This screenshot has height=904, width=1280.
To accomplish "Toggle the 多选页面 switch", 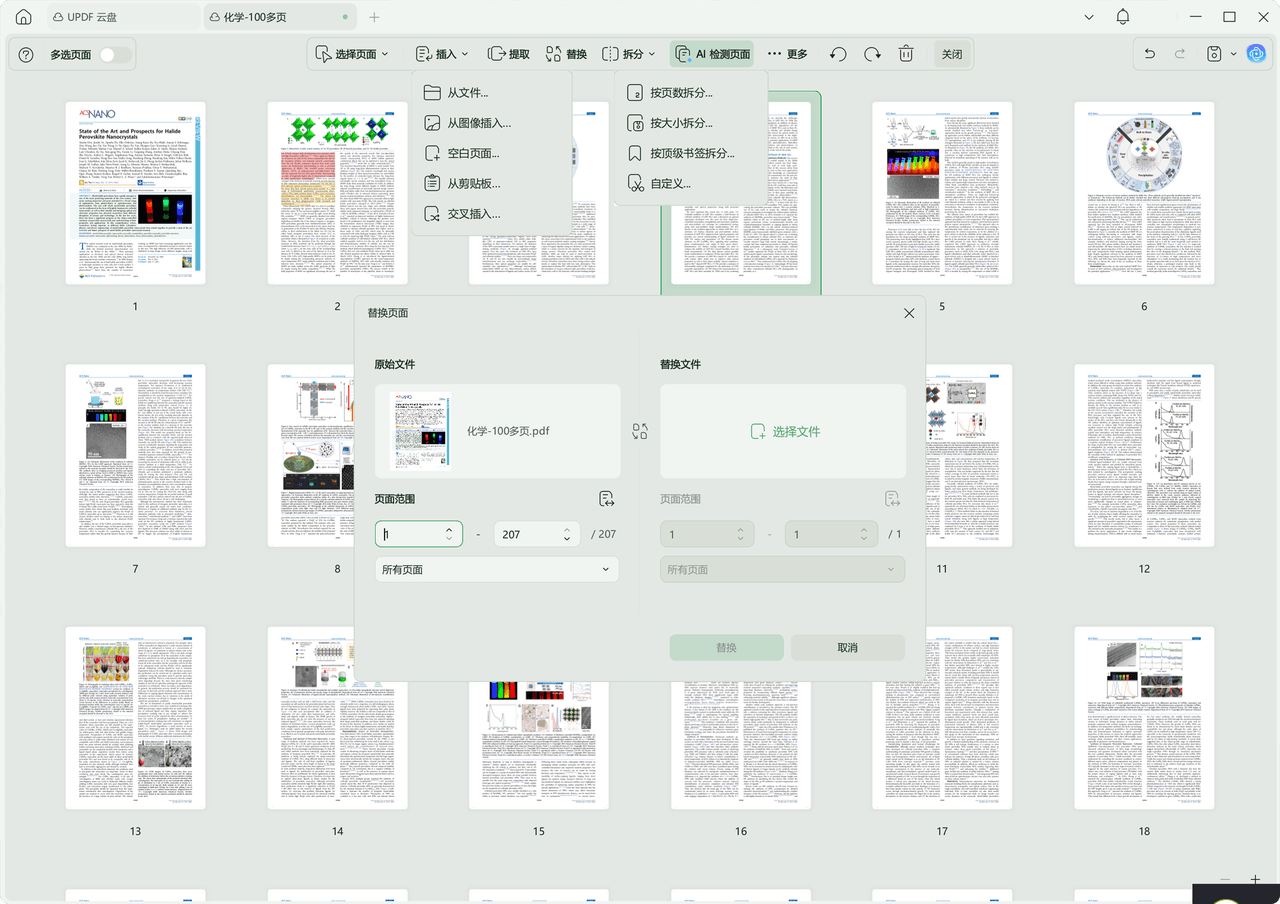I will 114,55.
